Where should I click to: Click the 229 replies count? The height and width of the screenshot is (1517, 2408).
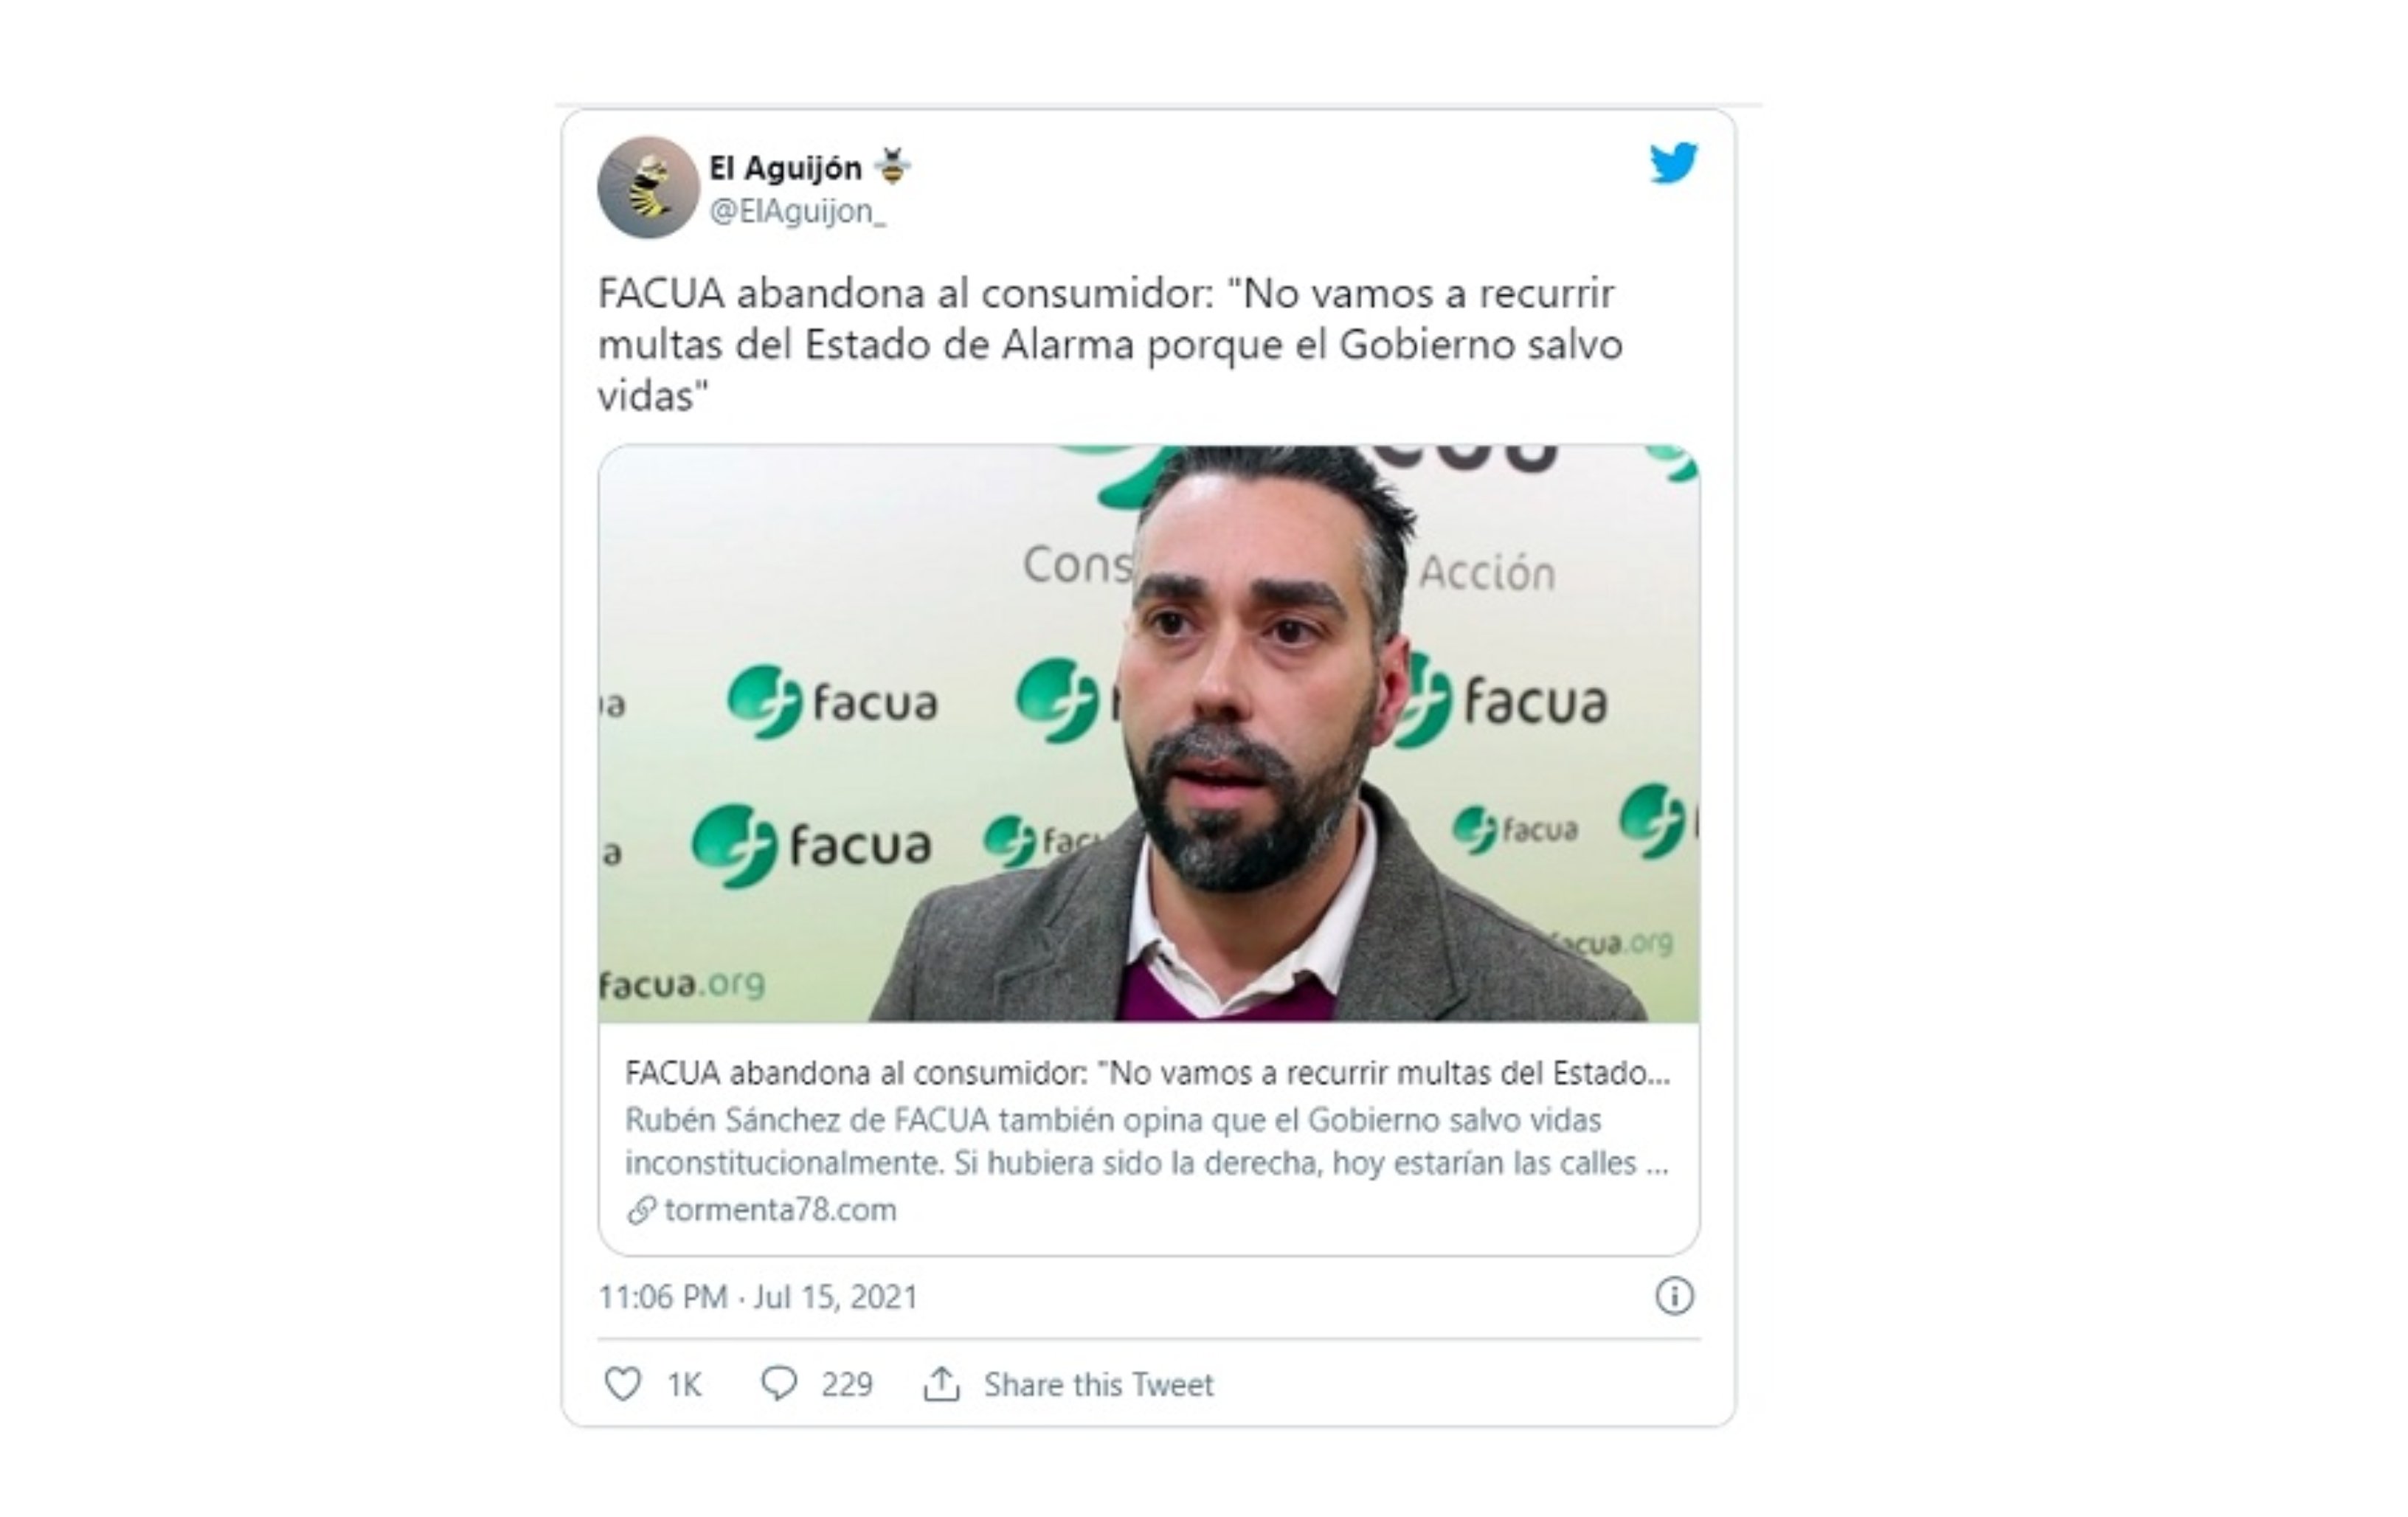[x=847, y=1384]
